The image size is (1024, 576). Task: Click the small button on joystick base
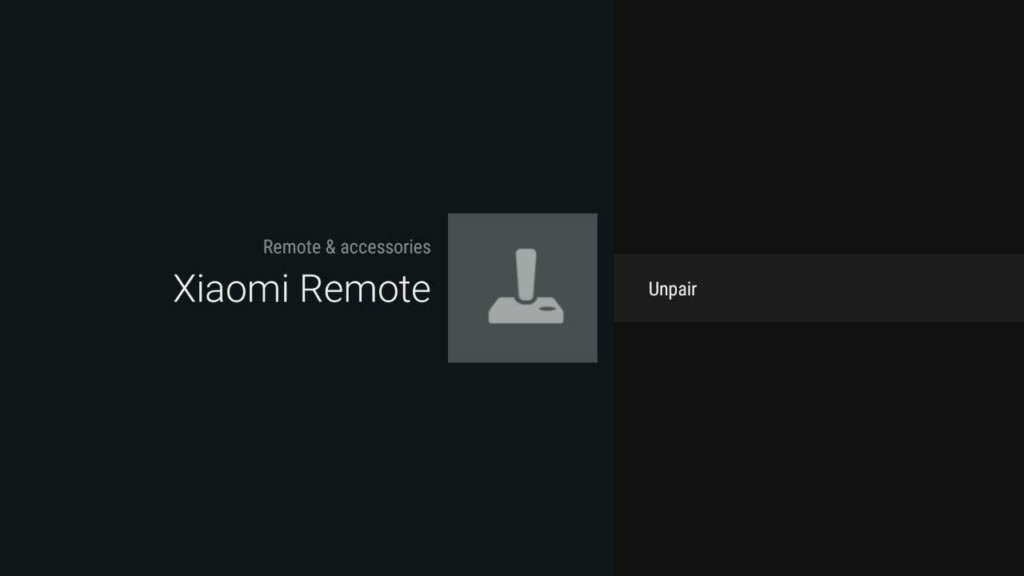547,308
